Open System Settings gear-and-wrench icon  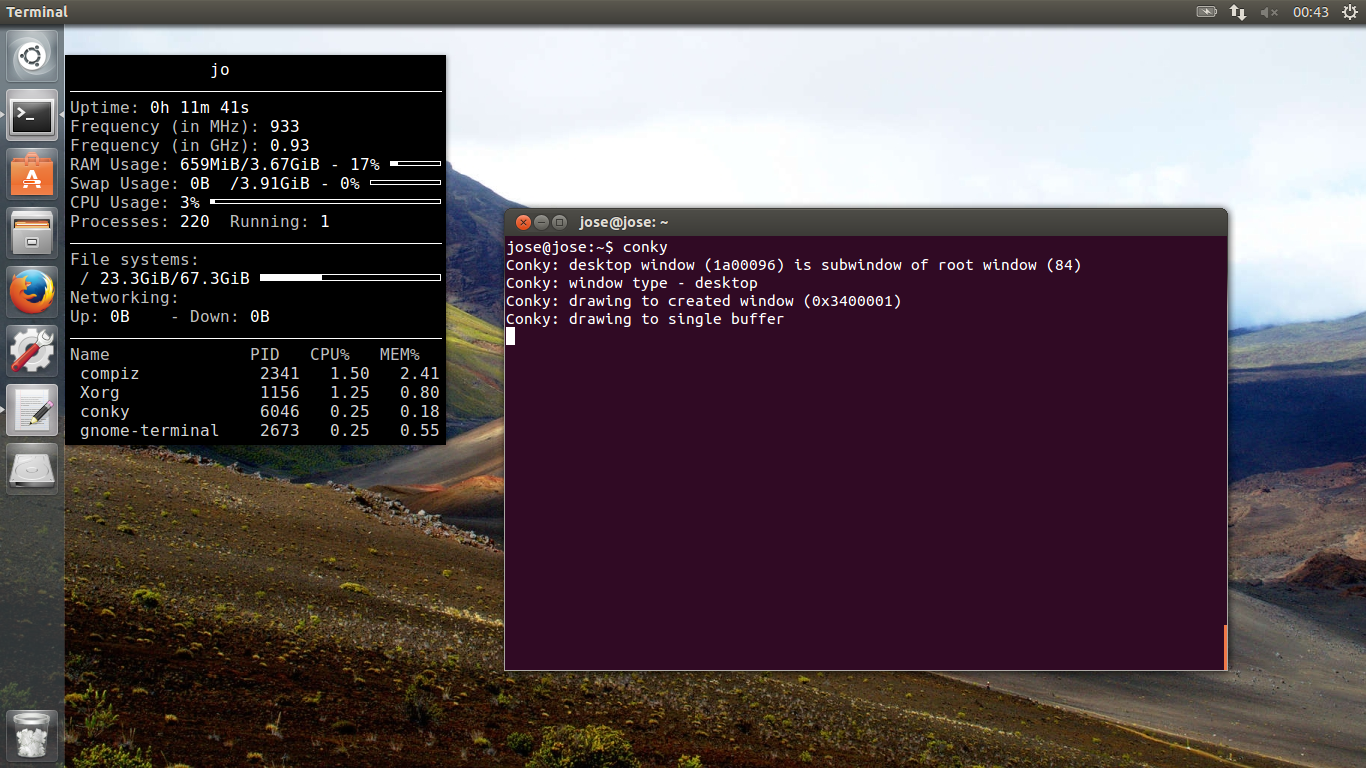32,350
